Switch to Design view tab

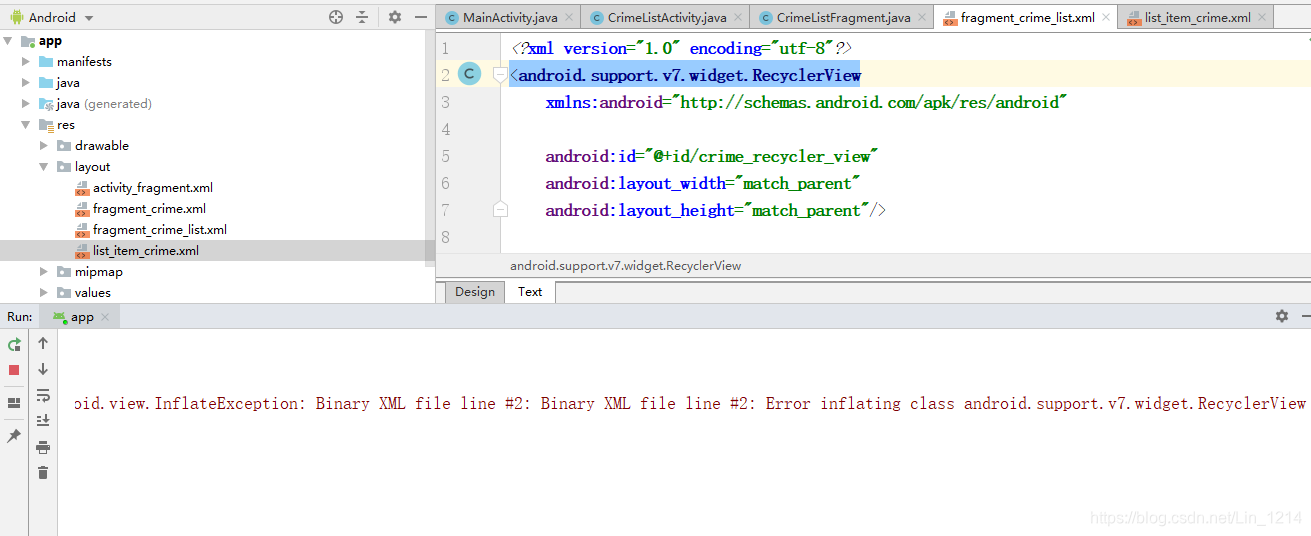click(x=474, y=292)
